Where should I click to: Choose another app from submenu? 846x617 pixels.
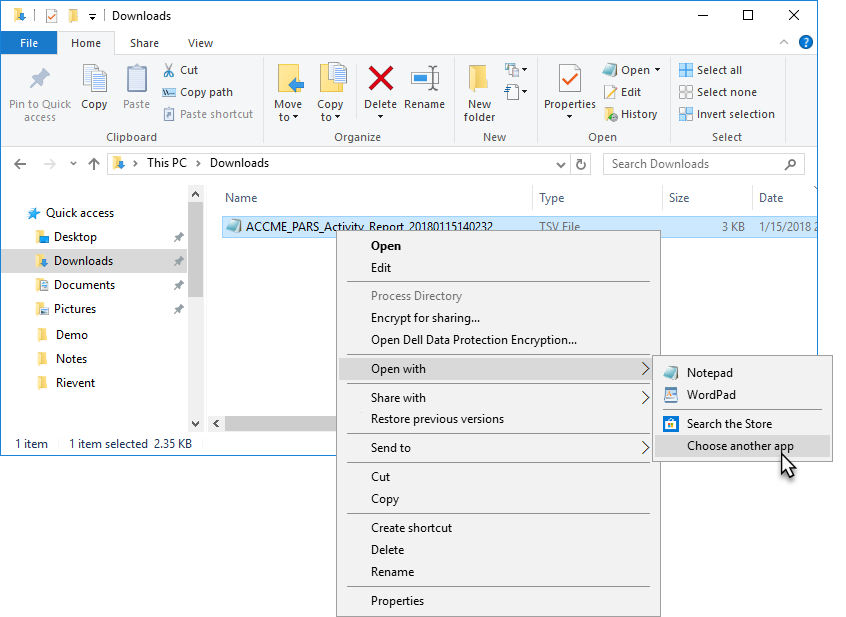pyautogui.click(x=740, y=446)
